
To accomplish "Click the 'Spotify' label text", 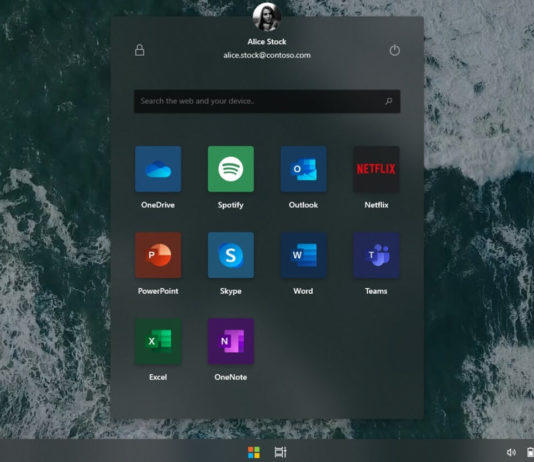I will [x=231, y=205].
